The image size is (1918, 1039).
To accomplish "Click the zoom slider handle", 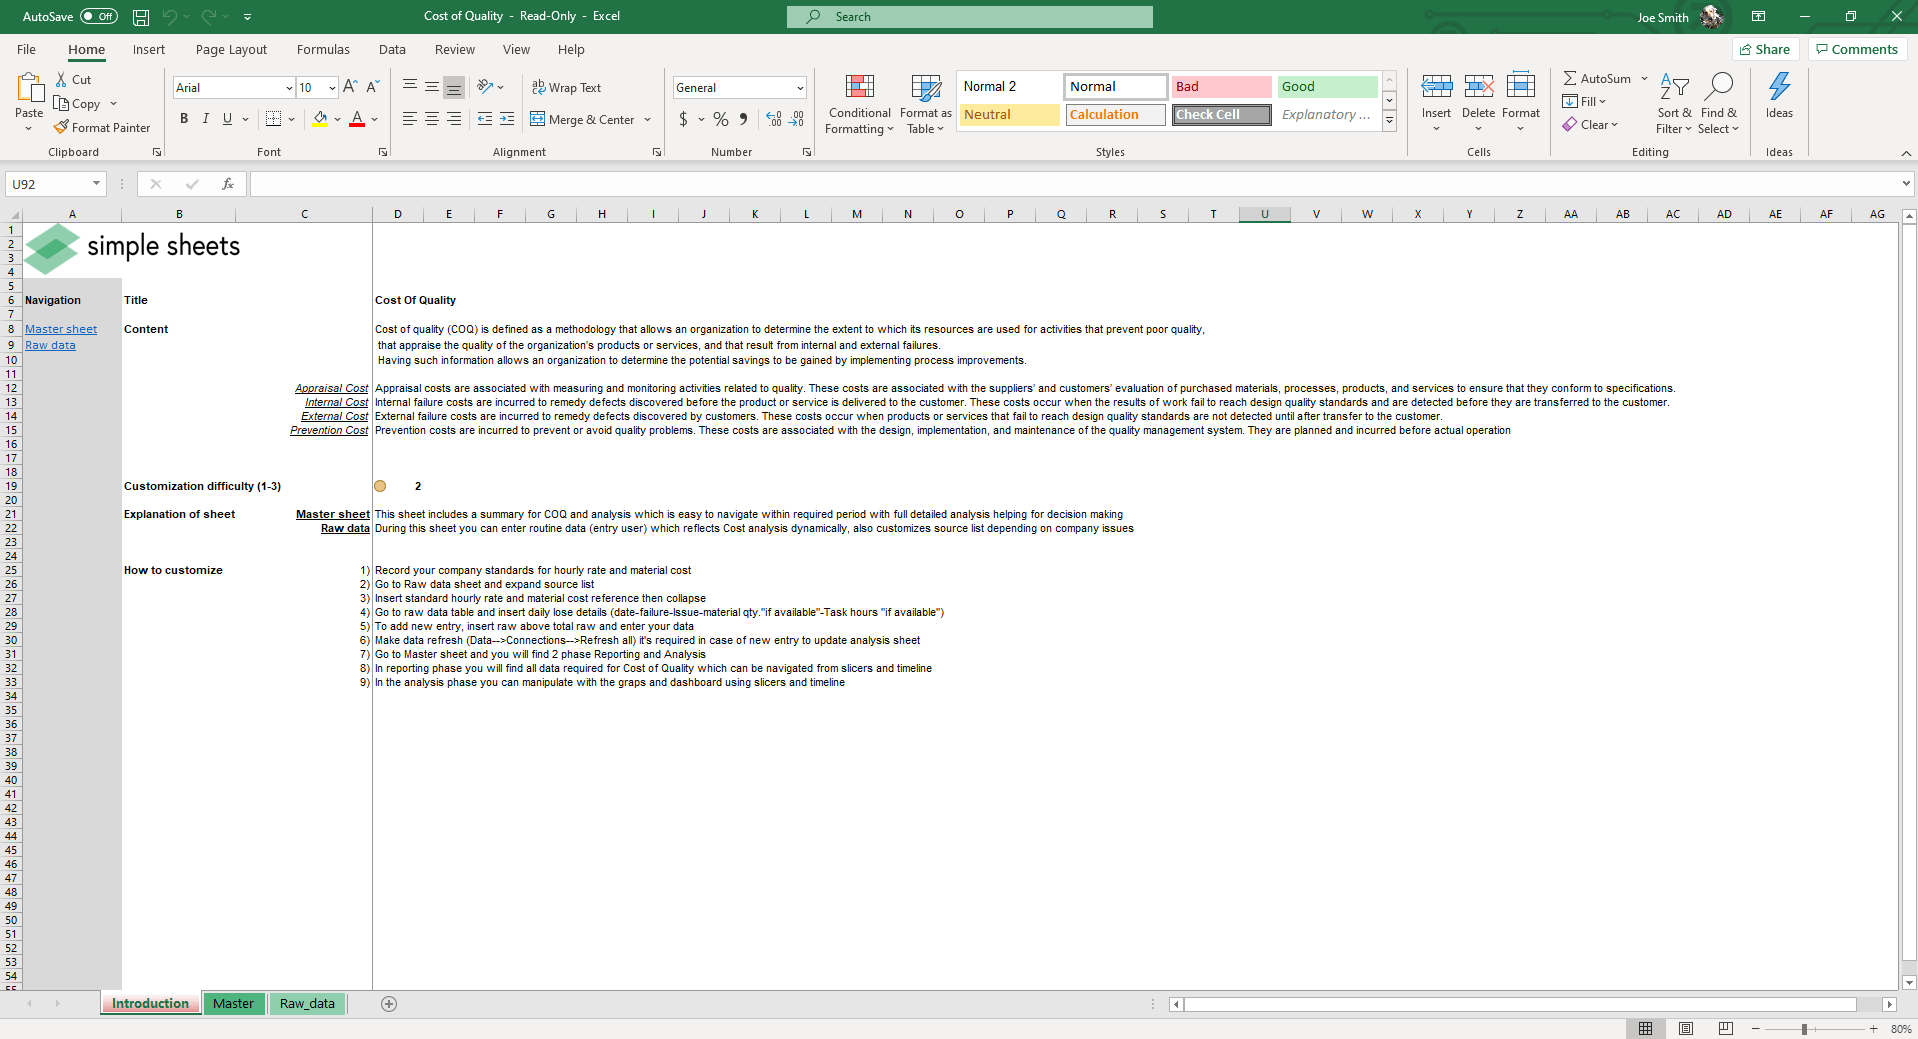I will click(1804, 1029).
